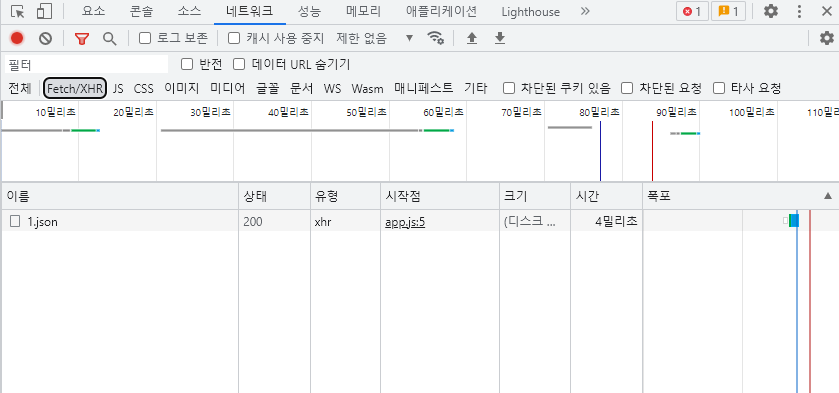Tick the checkbox beside 1.json

pyautogui.click(x=16, y=221)
